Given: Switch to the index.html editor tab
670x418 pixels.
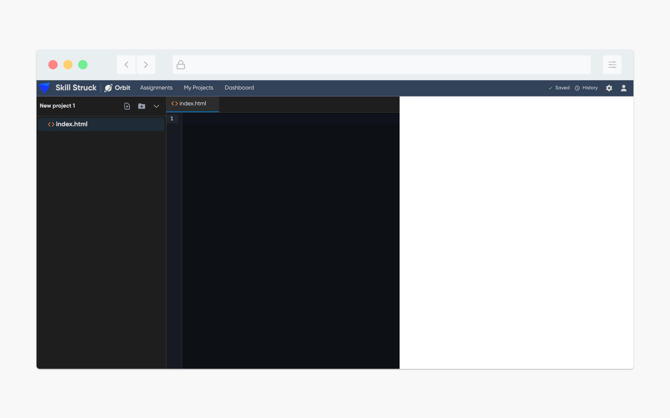Looking at the screenshot, I should tap(193, 104).
